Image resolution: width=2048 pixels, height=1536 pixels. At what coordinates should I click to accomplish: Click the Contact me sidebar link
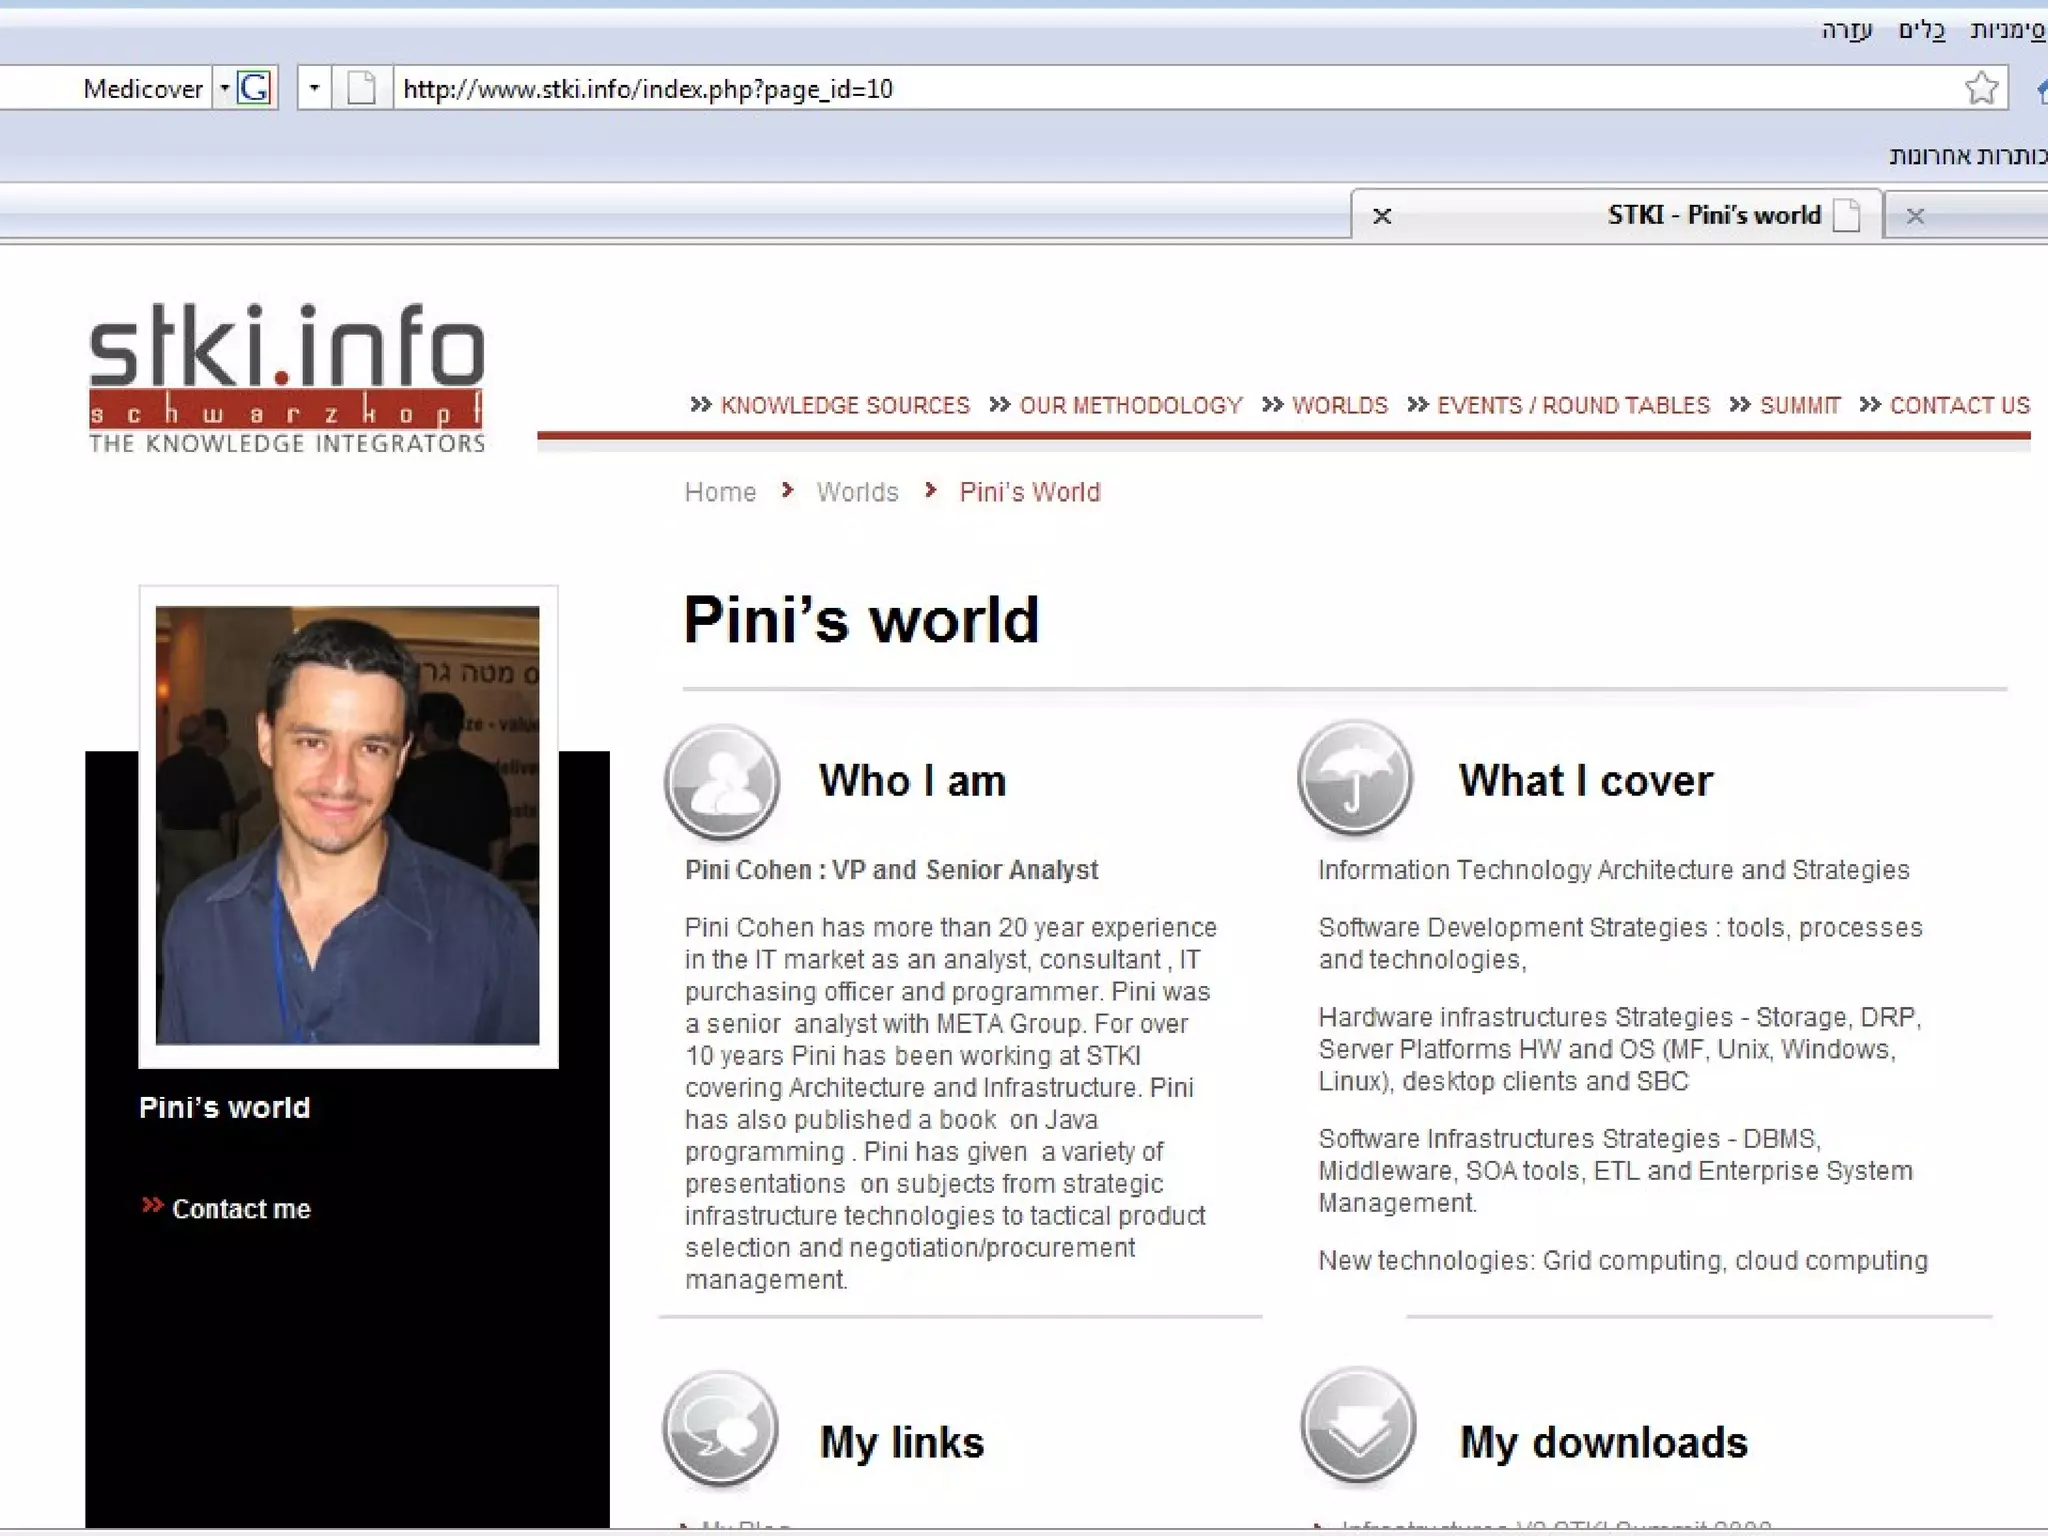[241, 1209]
